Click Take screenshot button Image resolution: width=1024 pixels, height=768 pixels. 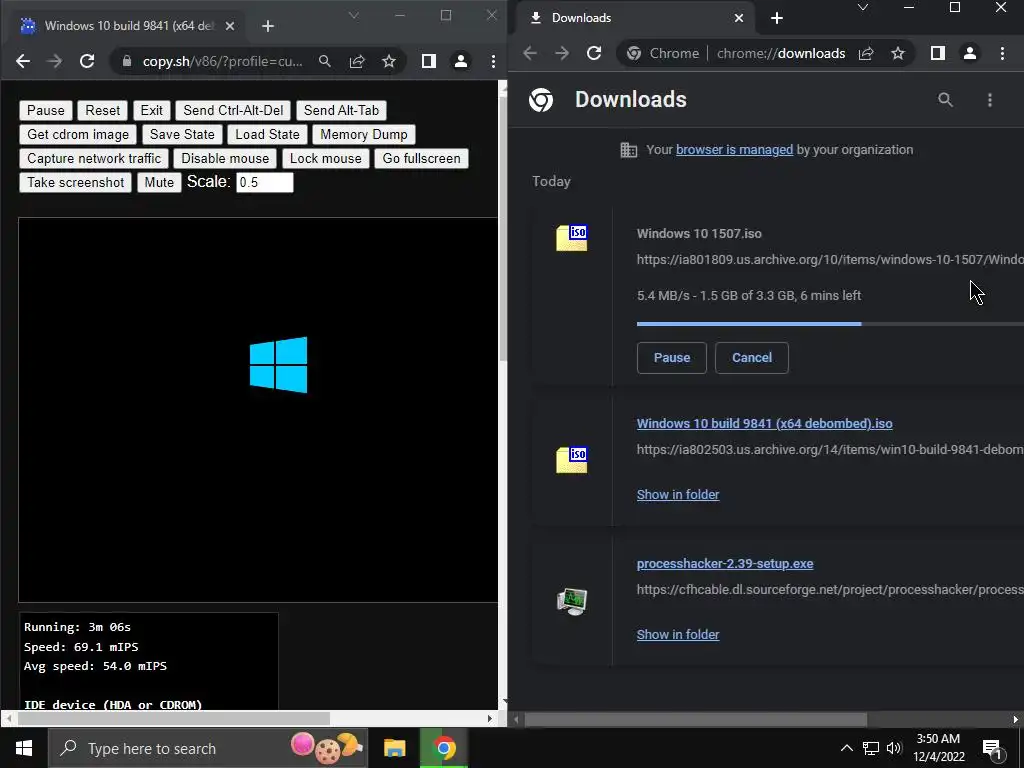point(76,183)
